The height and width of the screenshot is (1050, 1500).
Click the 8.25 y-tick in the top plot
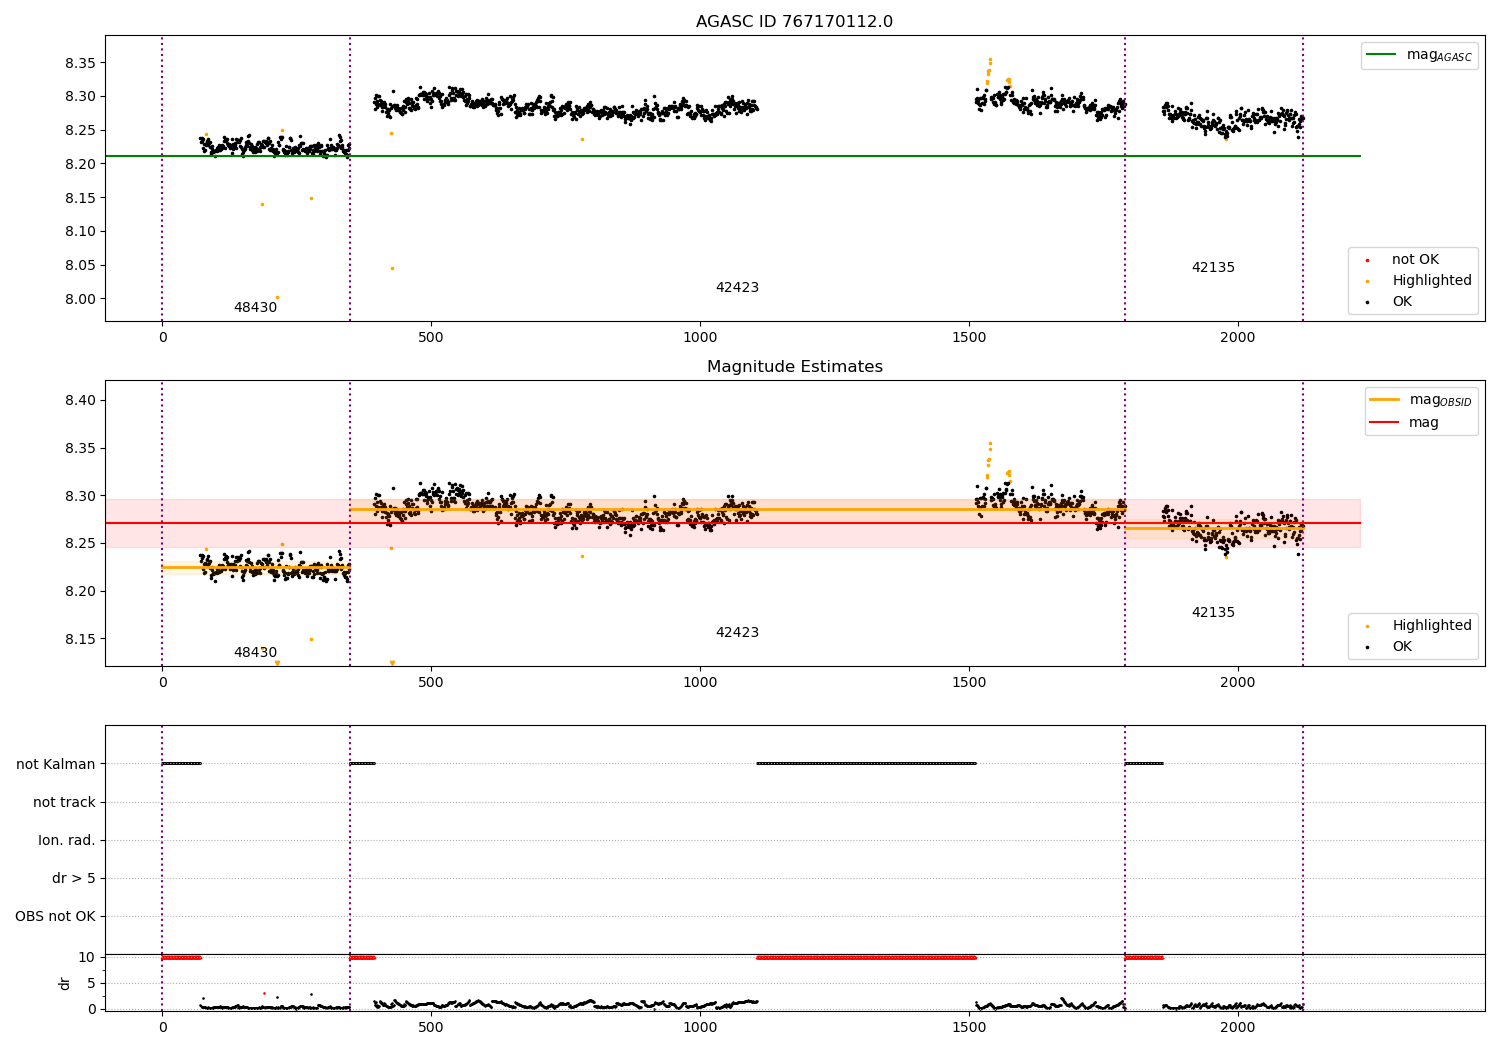[80, 130]
